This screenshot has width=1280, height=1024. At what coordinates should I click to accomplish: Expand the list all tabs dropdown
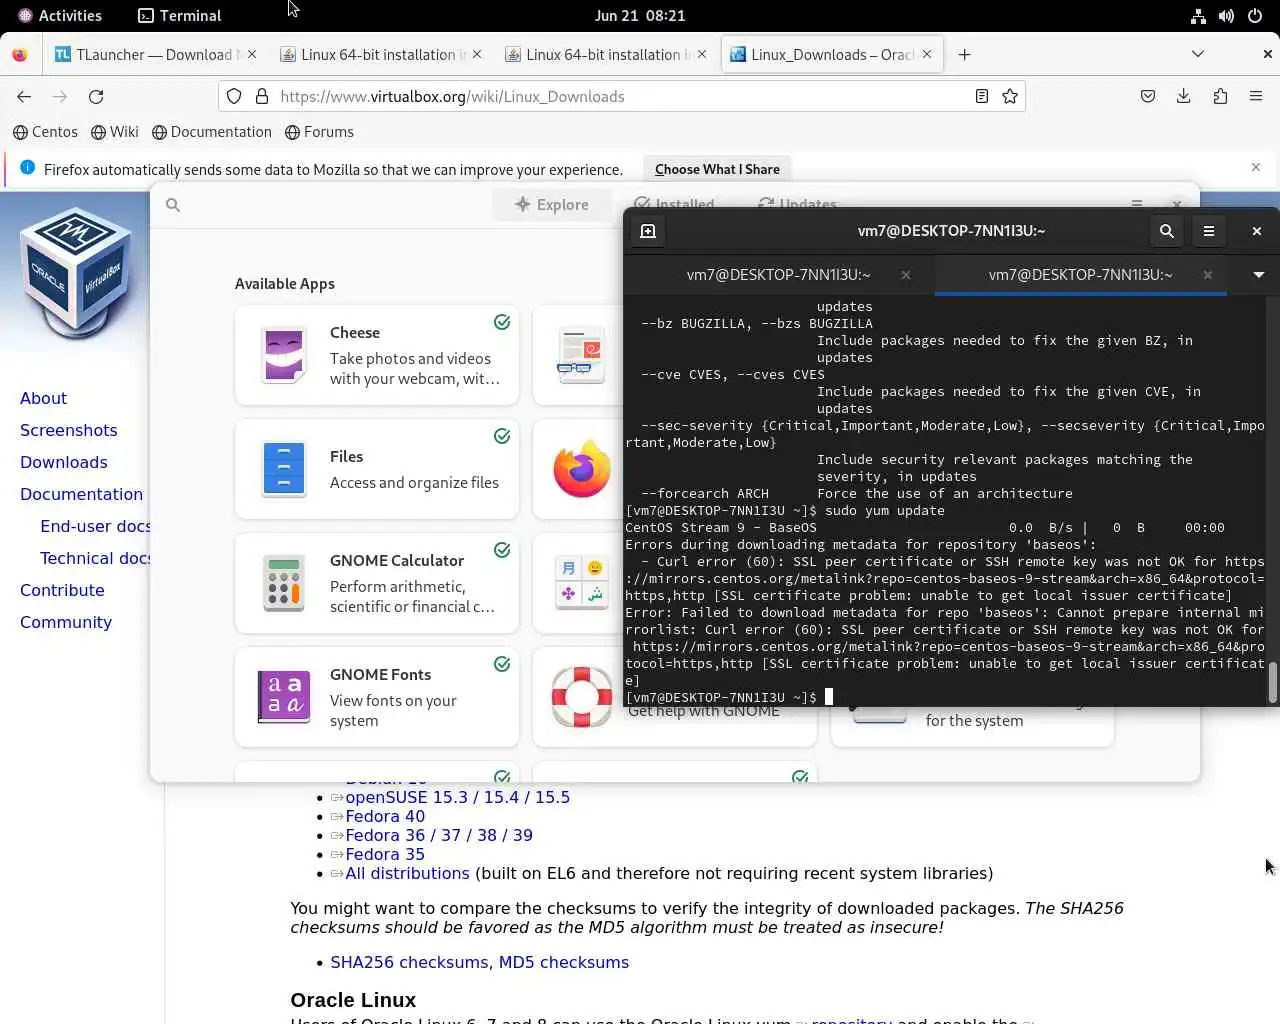pos(1198,54)
